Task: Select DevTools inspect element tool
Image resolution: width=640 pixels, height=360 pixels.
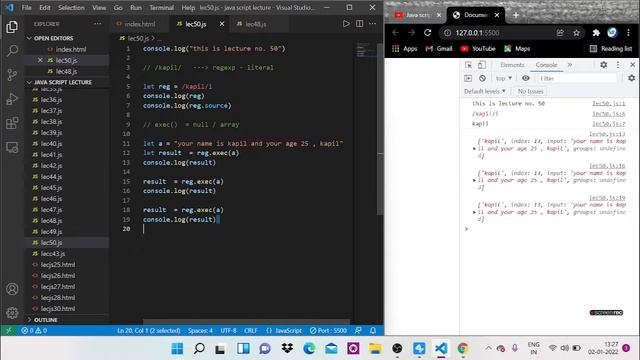Action: coord(469,65)
